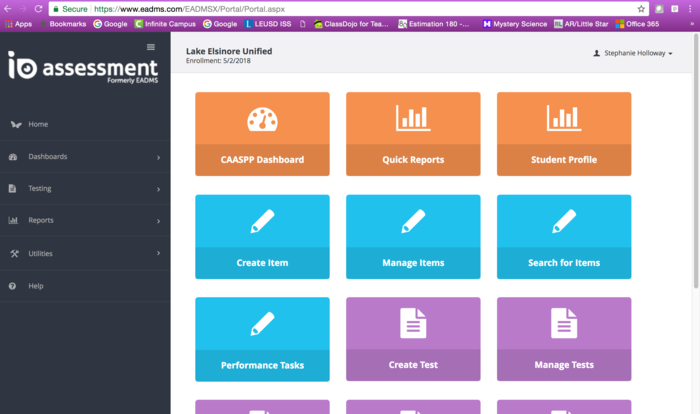This screenshot has height=414, width=700.
Task: Bookmark this page with the star icon
Action: (x=641, y=8)
